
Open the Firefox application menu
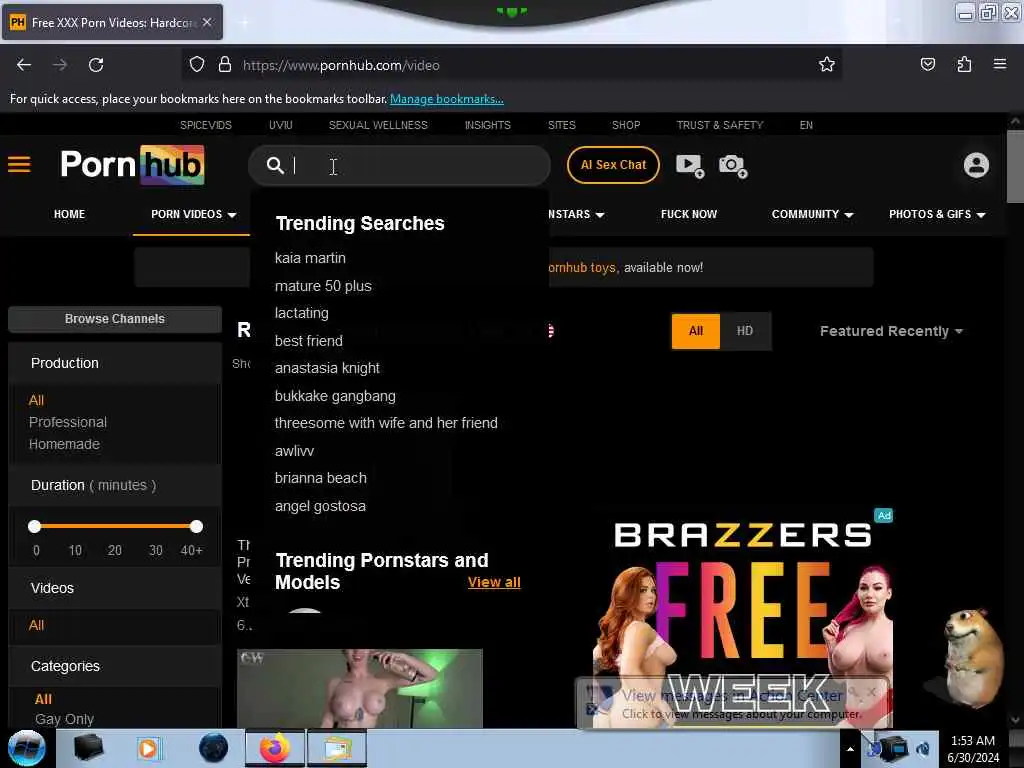tap(1000, 64)
